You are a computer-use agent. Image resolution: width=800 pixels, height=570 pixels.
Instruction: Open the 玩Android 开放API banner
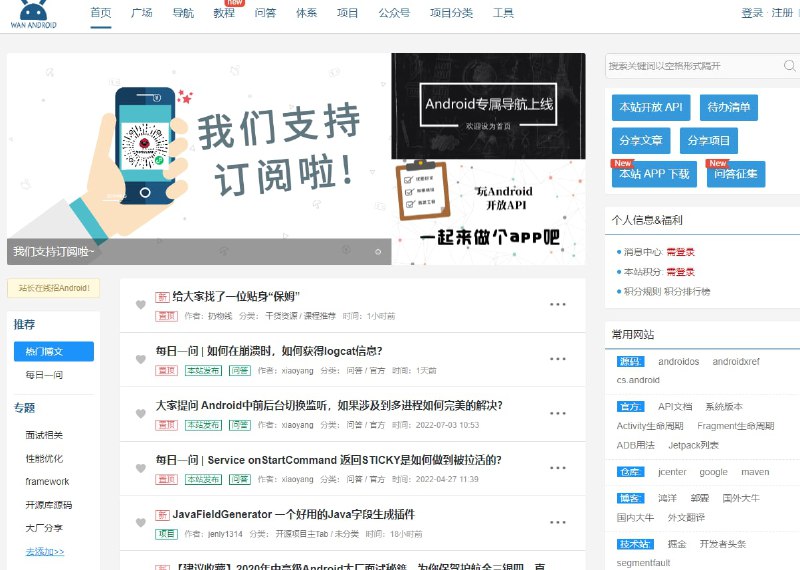tap(488, 212)
